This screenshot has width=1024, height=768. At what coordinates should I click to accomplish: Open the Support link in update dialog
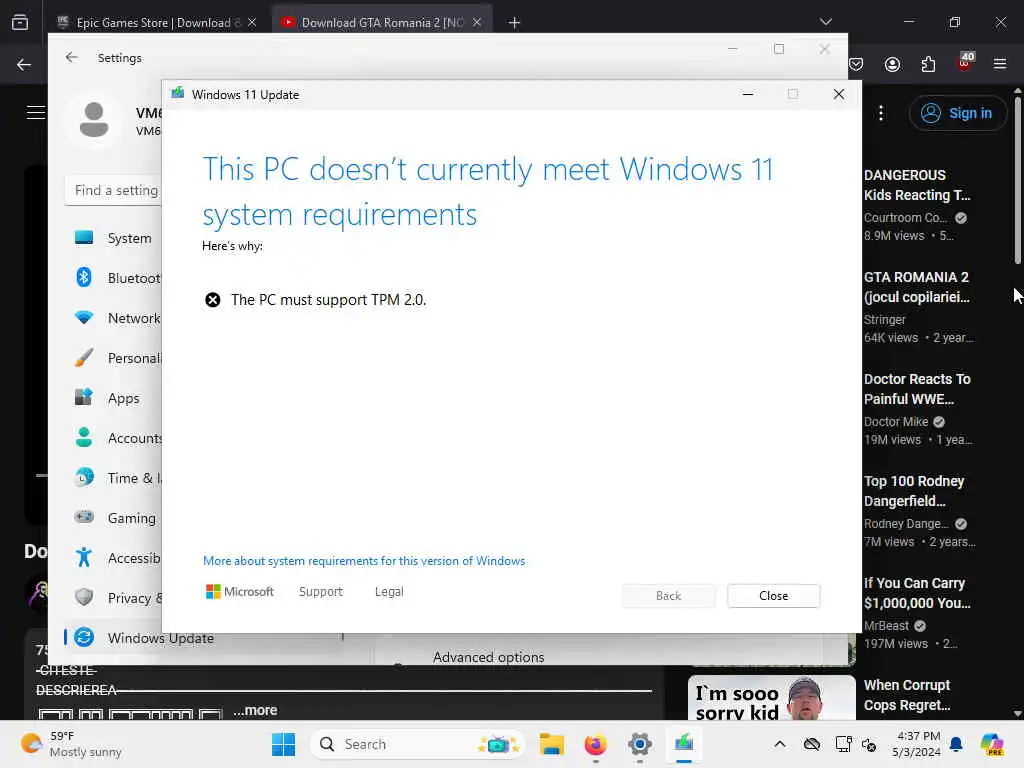(x=321, y=592)
